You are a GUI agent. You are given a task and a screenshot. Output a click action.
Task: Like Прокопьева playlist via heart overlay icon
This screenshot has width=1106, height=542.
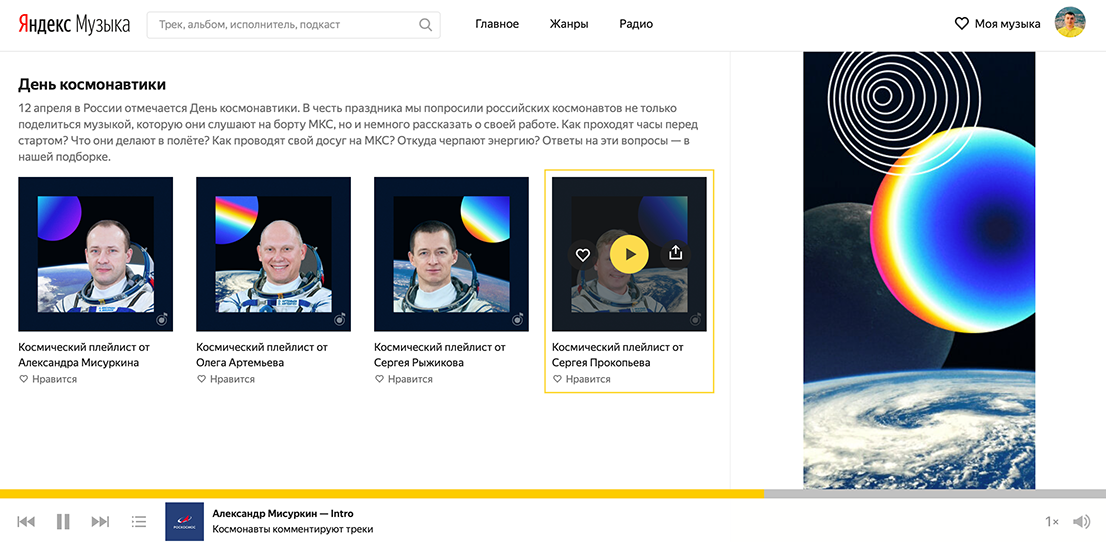point(583,255)
